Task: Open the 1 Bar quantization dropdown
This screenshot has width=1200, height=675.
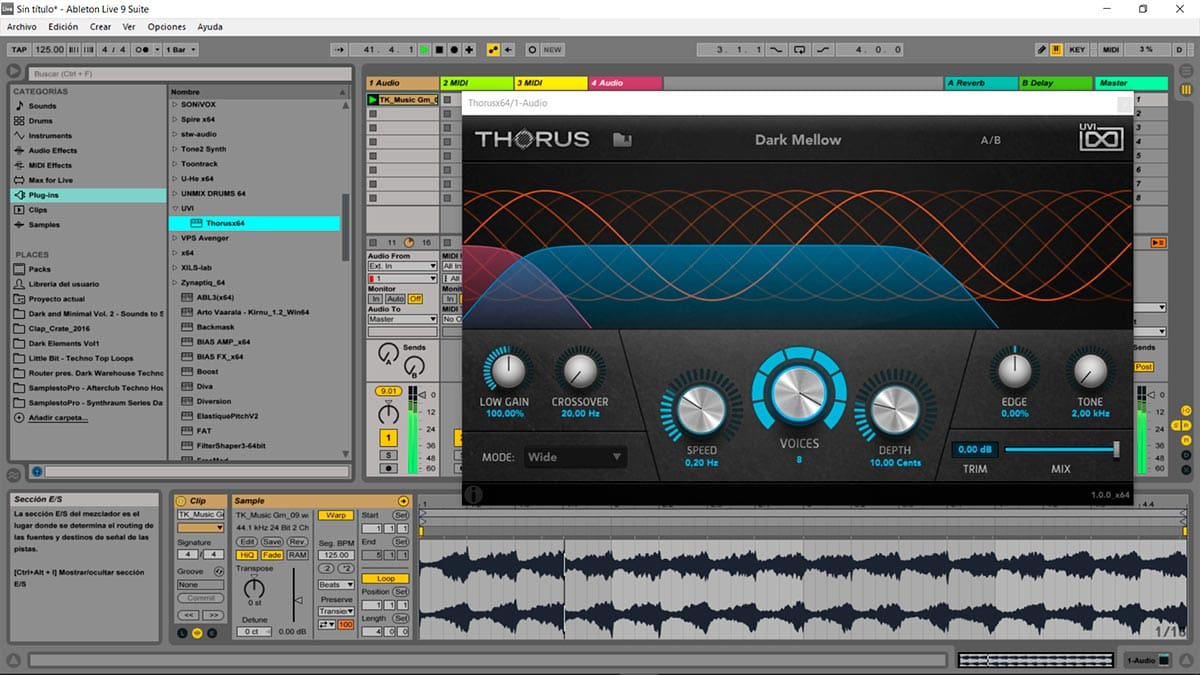Action: [180, 49]
